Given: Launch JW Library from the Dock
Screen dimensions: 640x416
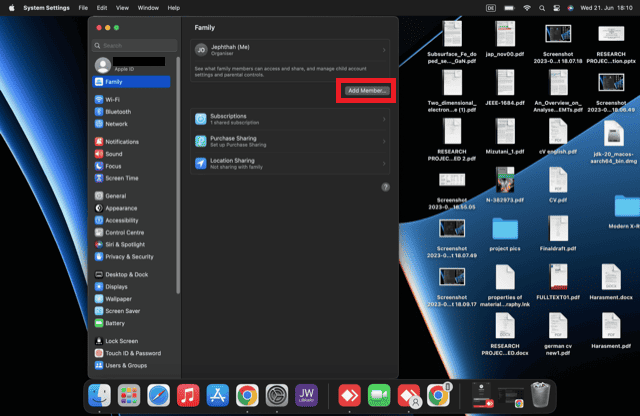Looking at the screenshot, I should pos(308,395).
